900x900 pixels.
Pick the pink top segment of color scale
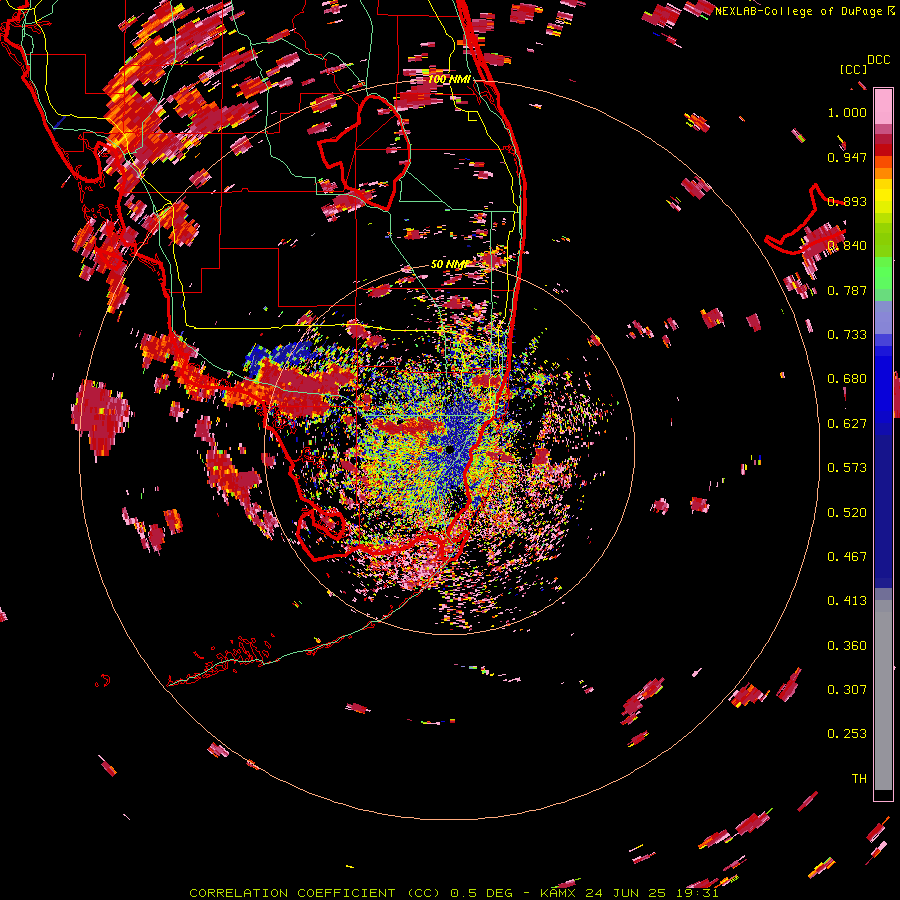click(x=883, y=106)
